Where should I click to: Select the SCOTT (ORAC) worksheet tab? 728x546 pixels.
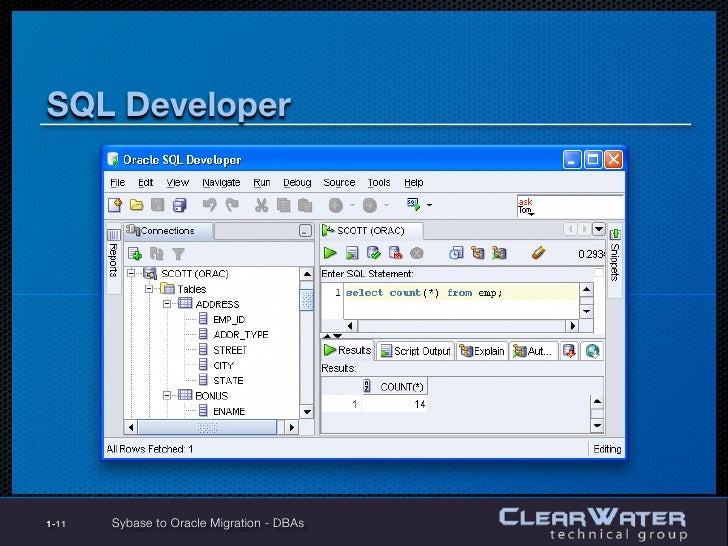(x=370, y=231)
